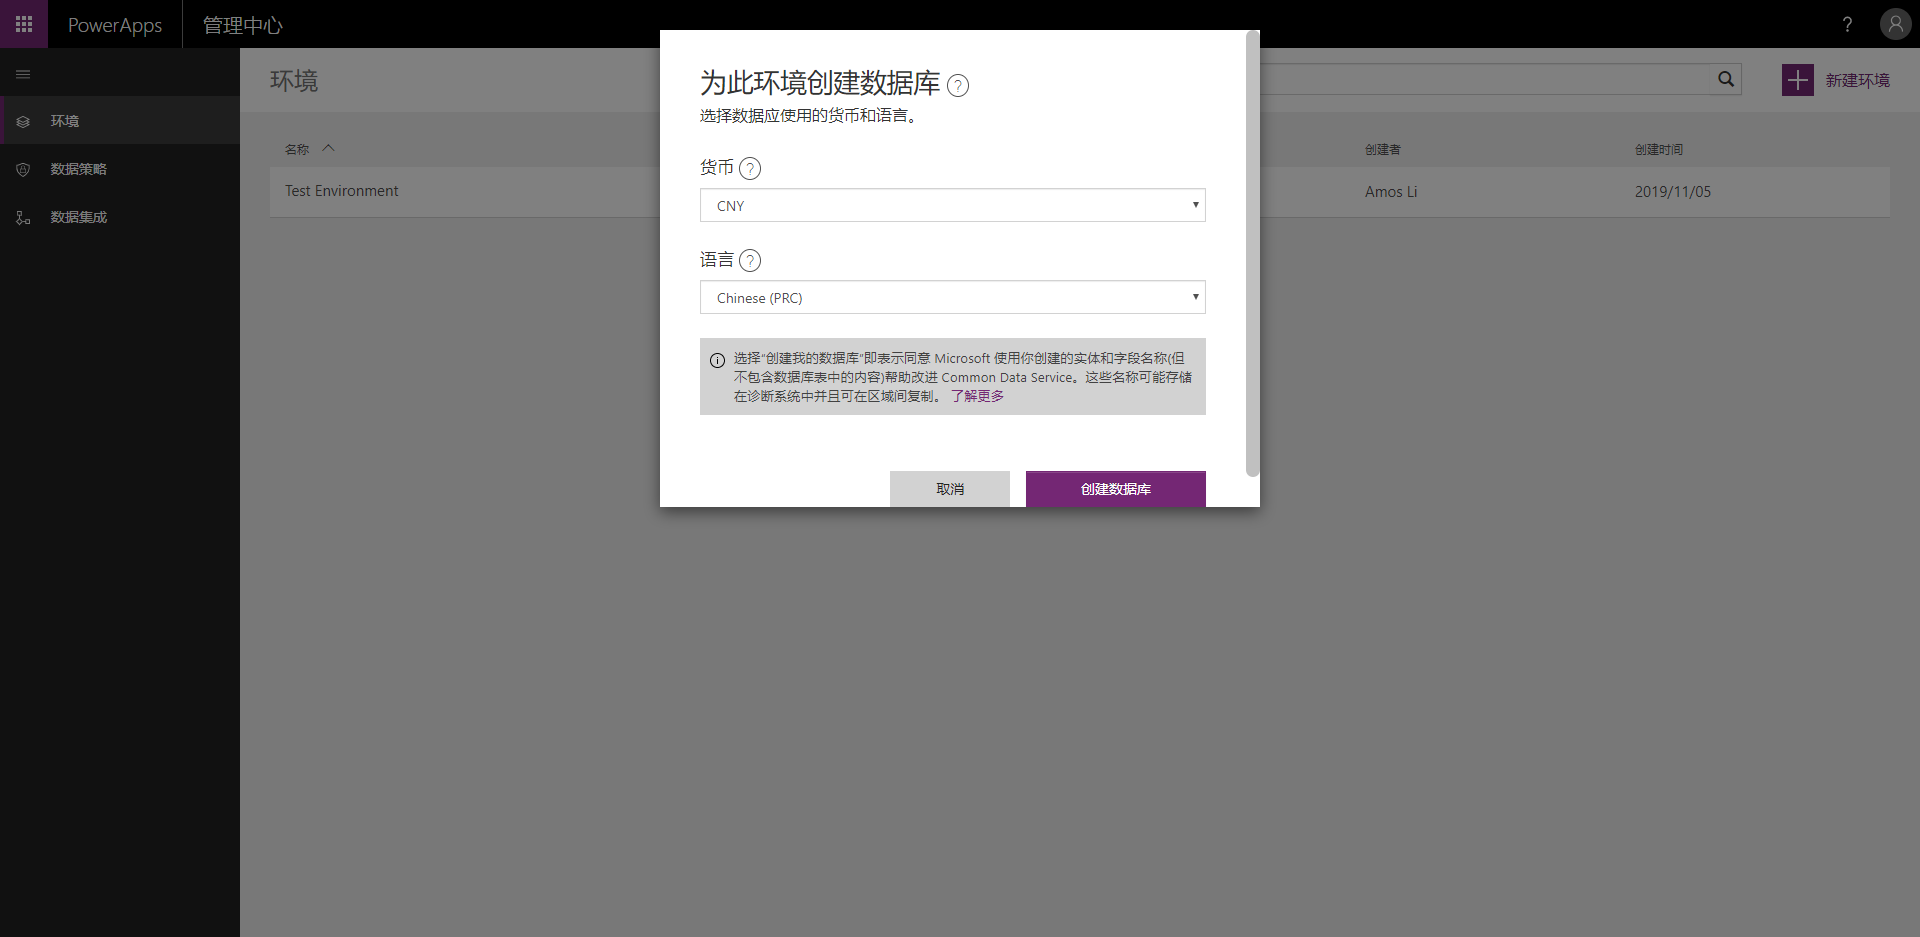Open the 了解更多 link
This screenshot has width=1920, height=937.
tap(978, 395)
